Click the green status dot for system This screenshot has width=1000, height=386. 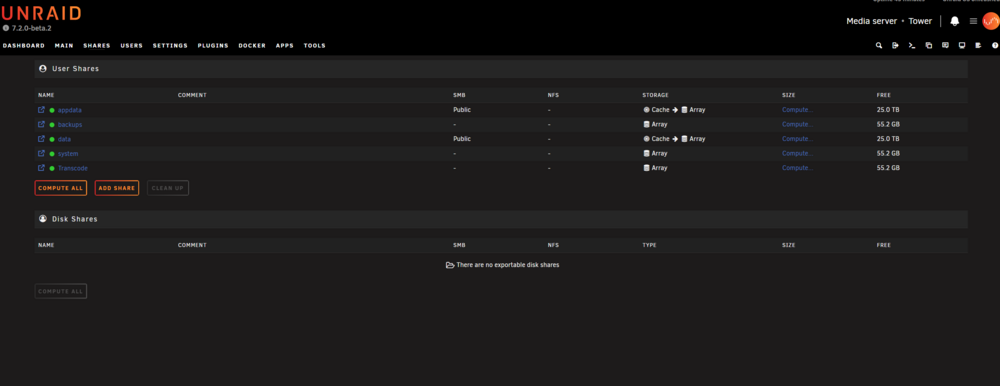(x=52, y=154)
